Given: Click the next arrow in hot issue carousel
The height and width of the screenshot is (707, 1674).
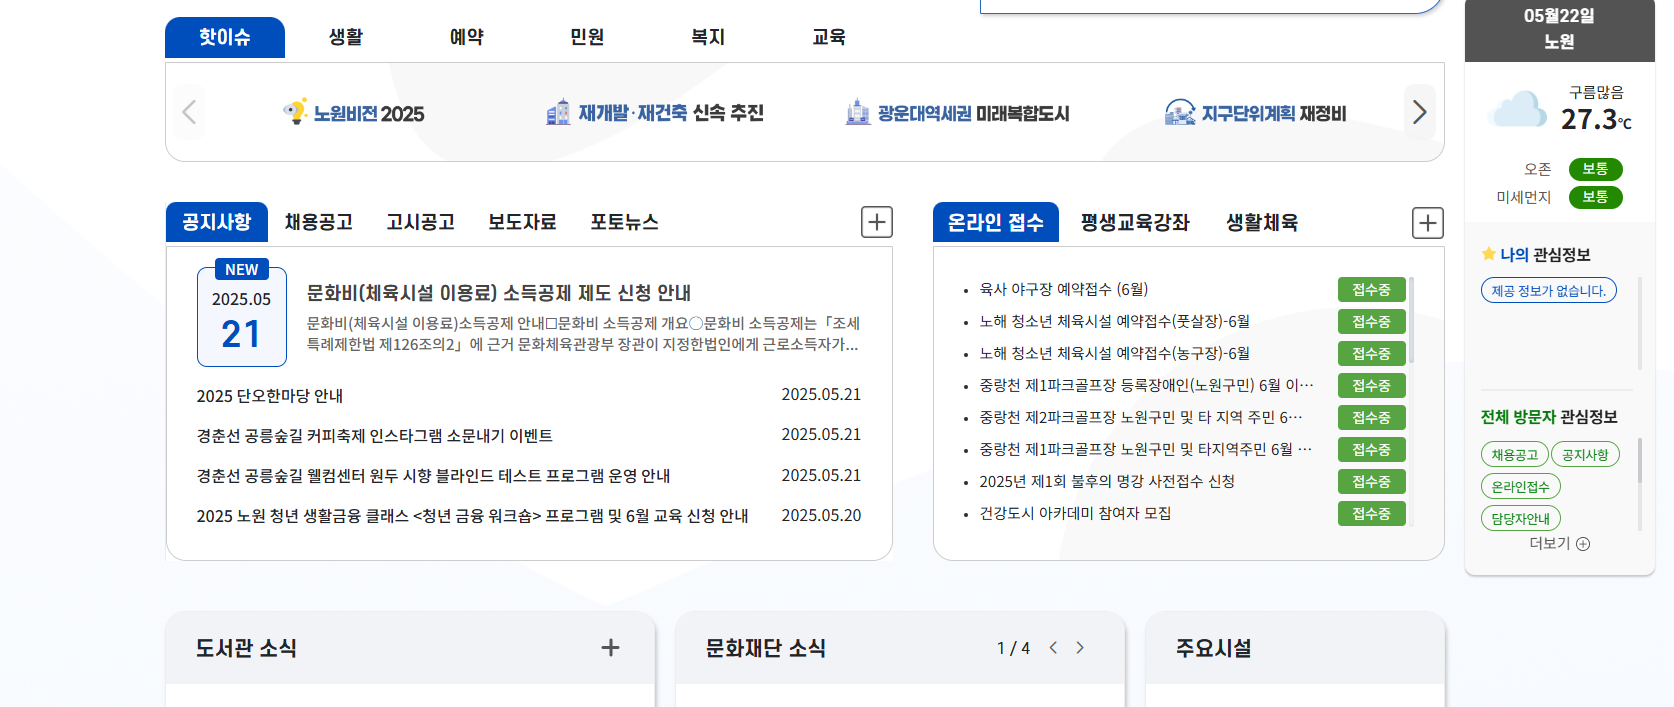Looking at the screenshot, I should (1419, 112).
